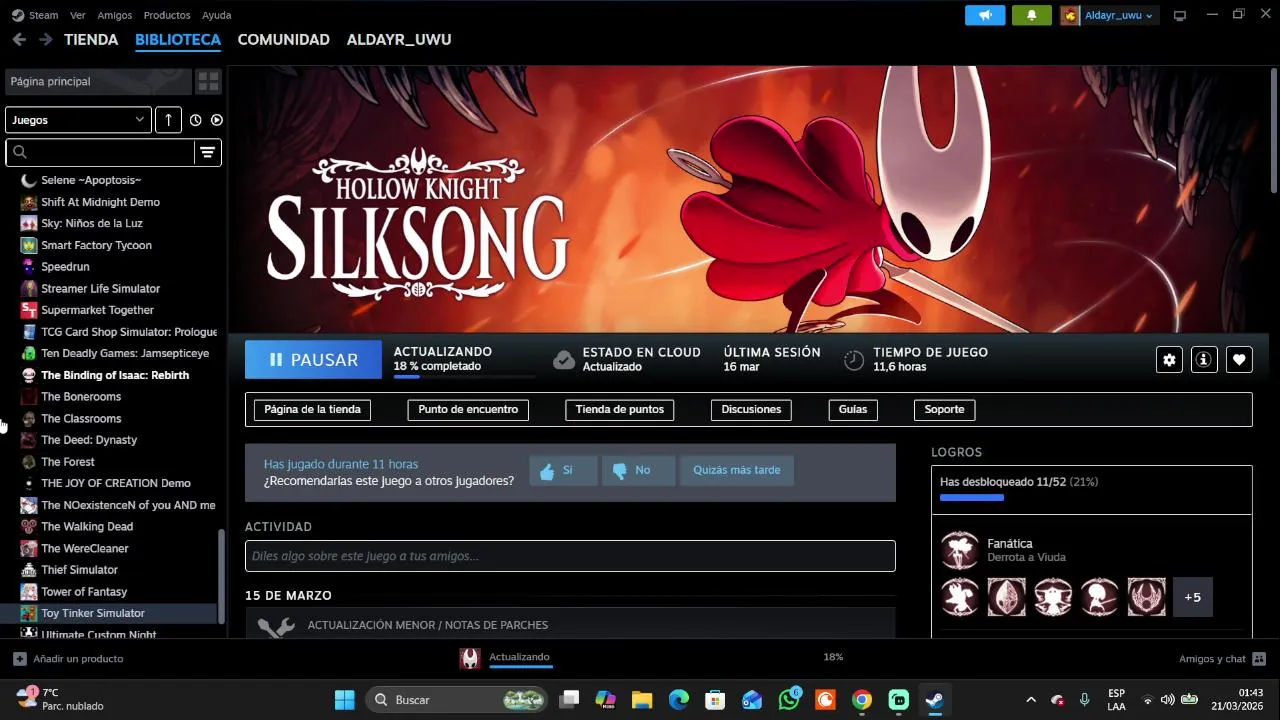Expand the Juegos dropdown filter
Image resolution: width=1280 pixels, height=720 pixels.
pos(78,120)
